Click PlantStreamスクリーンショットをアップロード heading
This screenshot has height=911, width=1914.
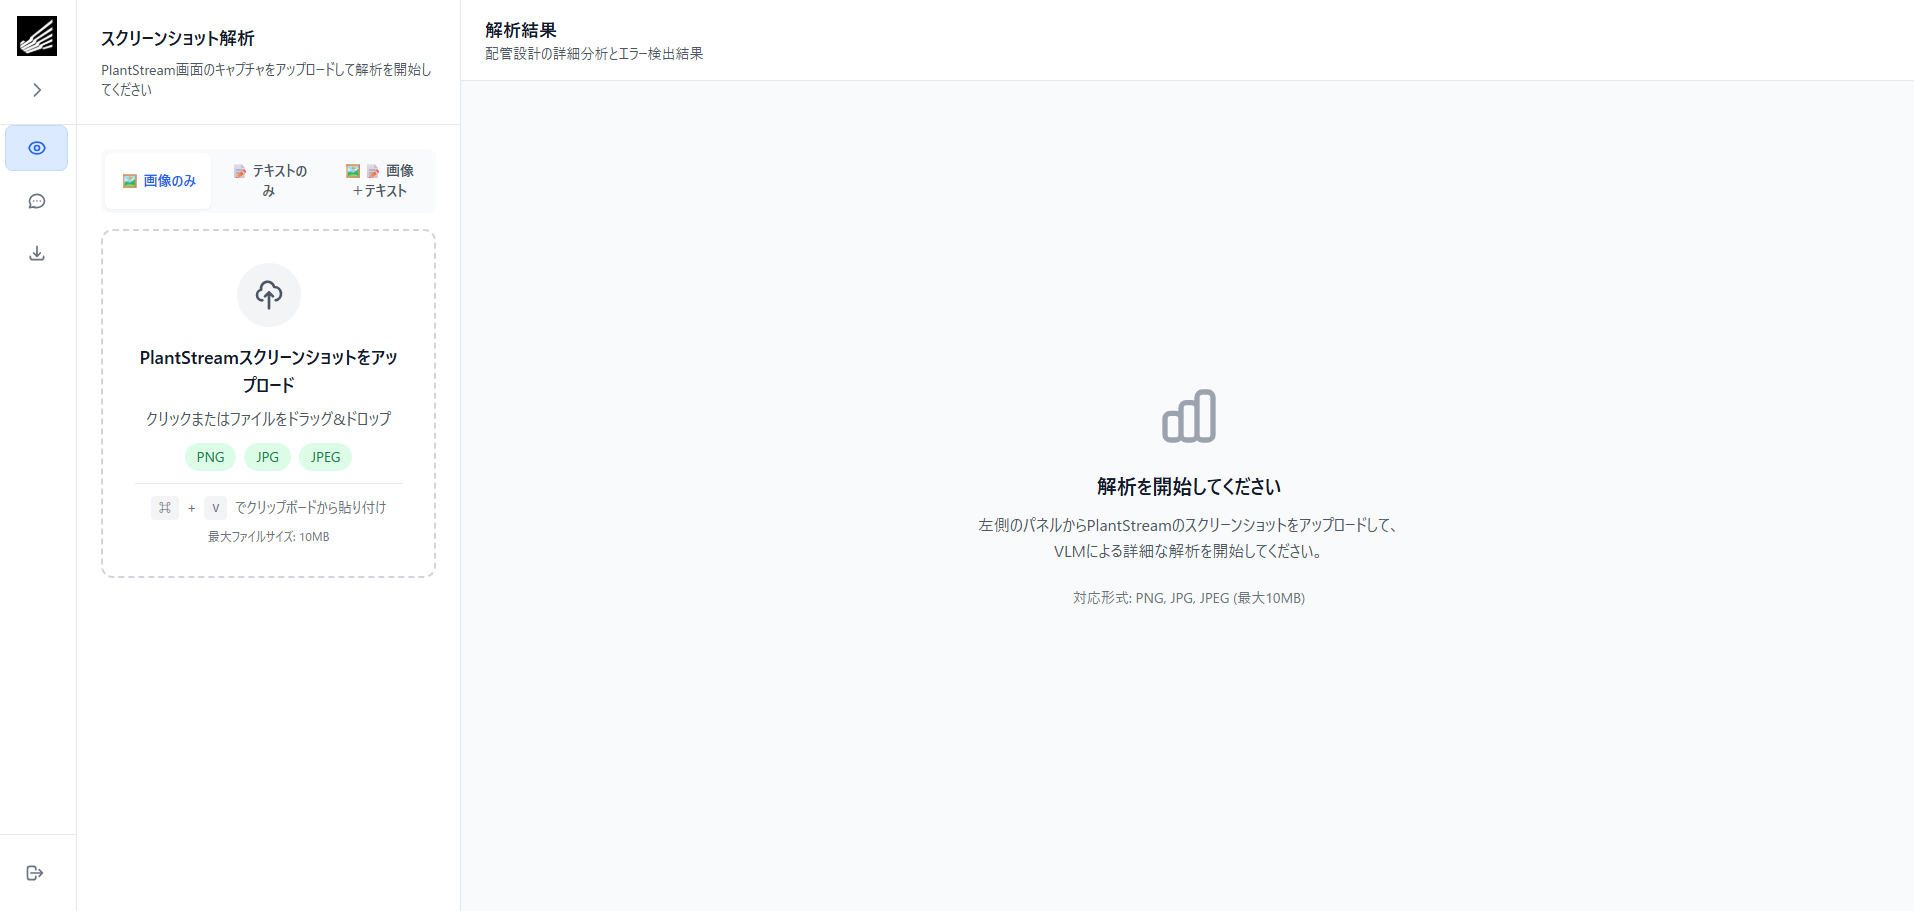268,371
